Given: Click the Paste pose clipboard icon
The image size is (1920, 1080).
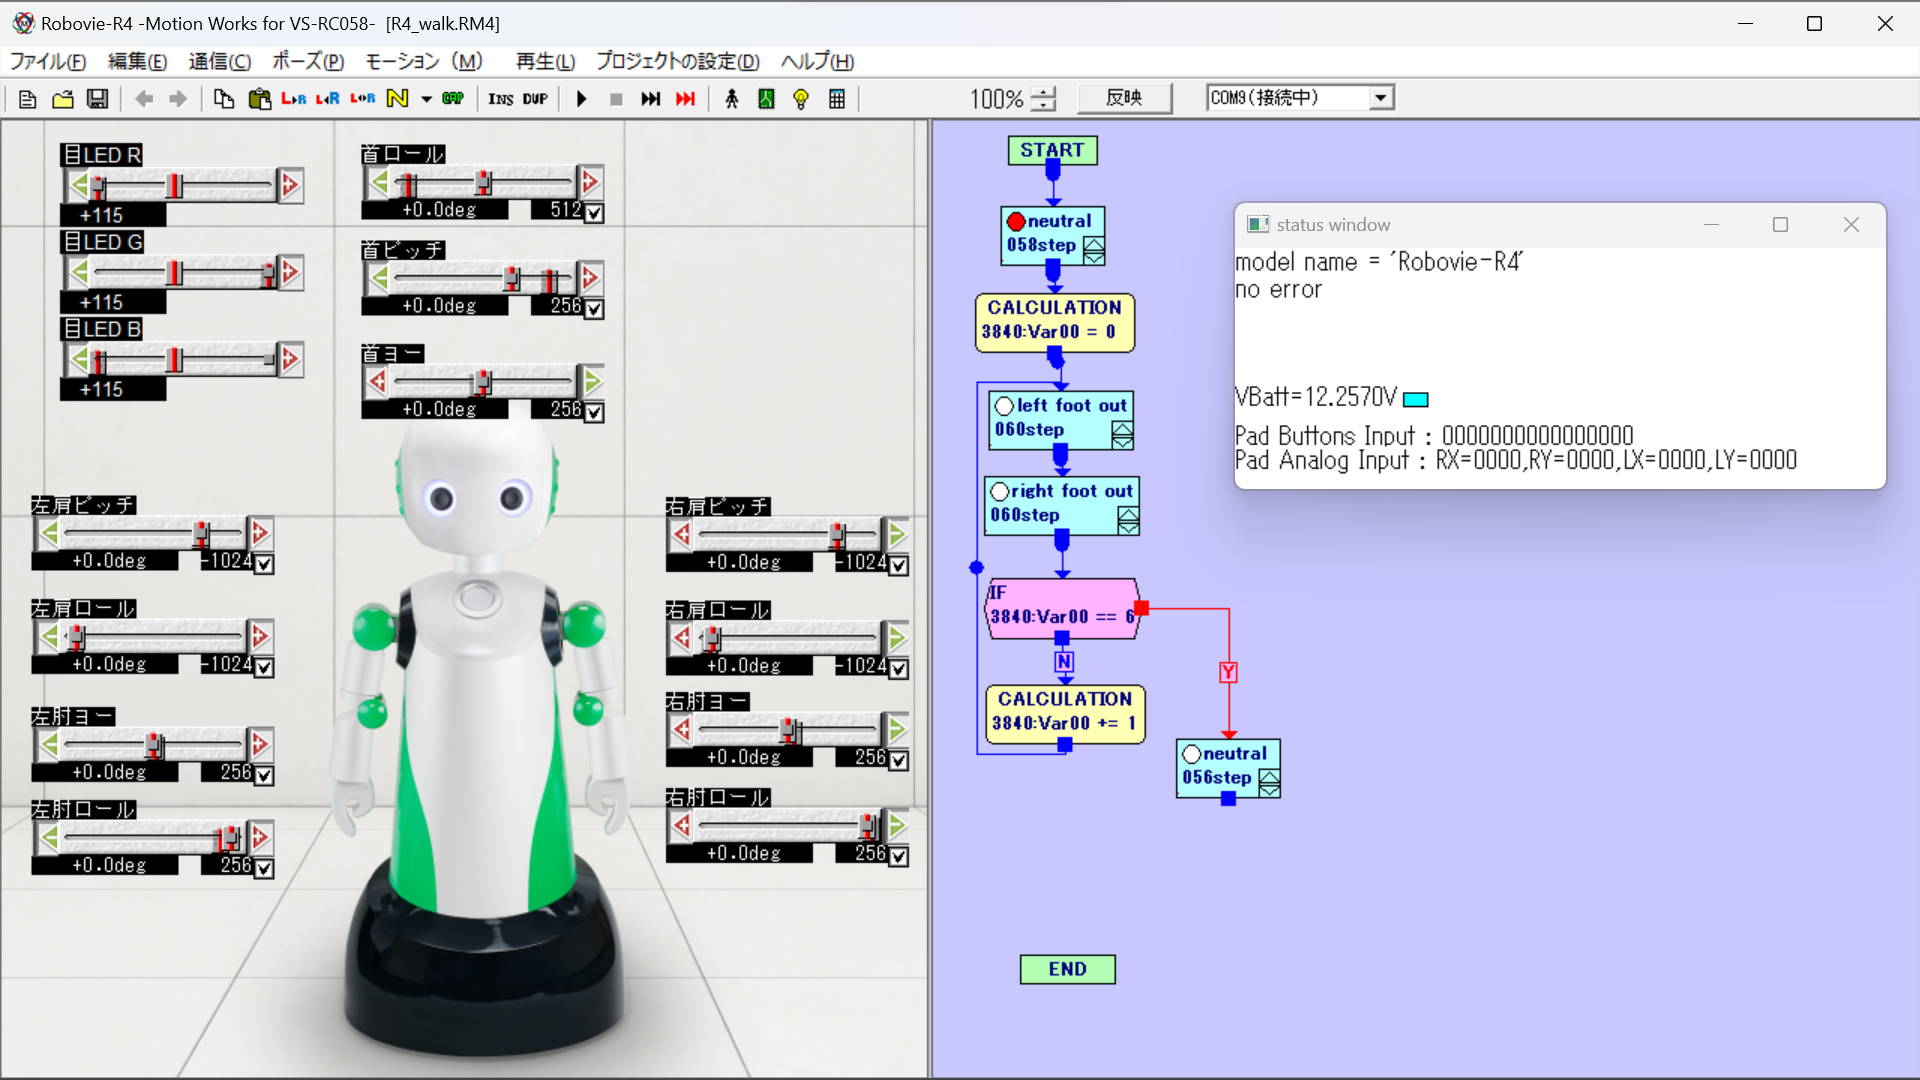Looking at the screenshot, I should click(259, 99).
